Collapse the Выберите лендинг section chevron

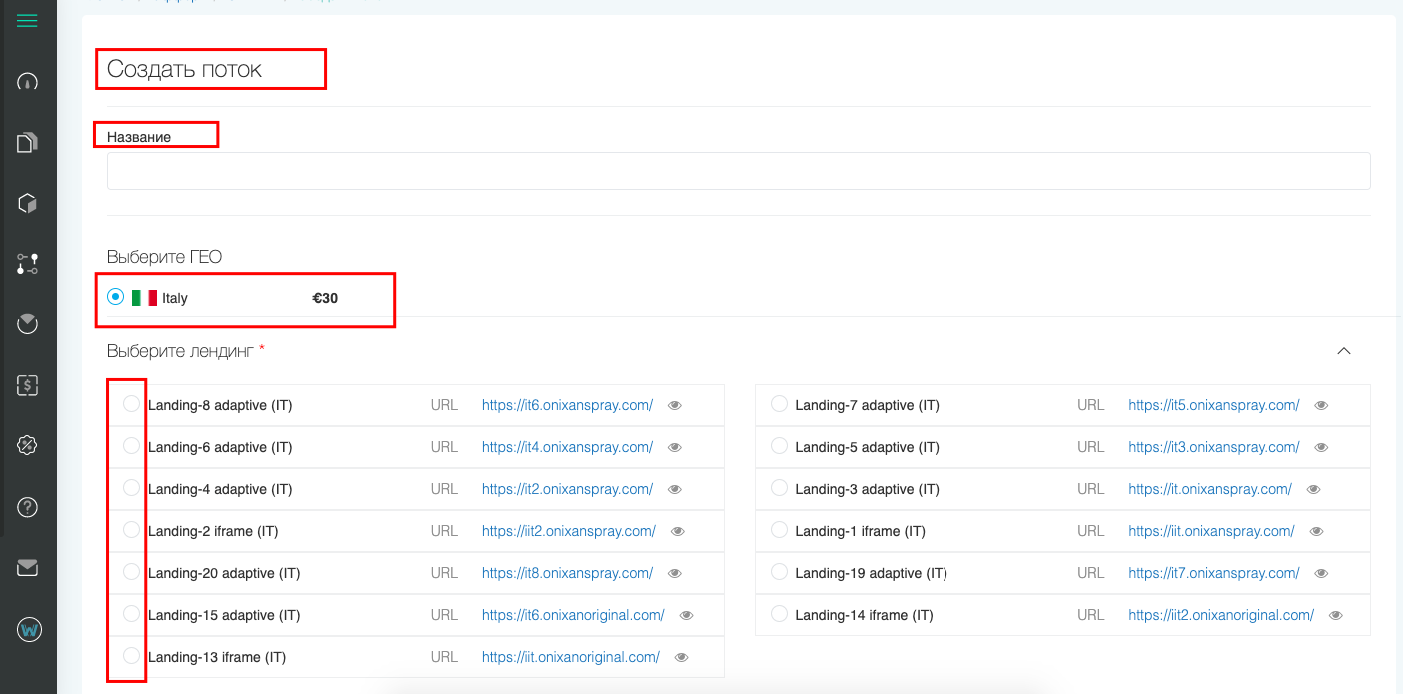pos(1344,351)
